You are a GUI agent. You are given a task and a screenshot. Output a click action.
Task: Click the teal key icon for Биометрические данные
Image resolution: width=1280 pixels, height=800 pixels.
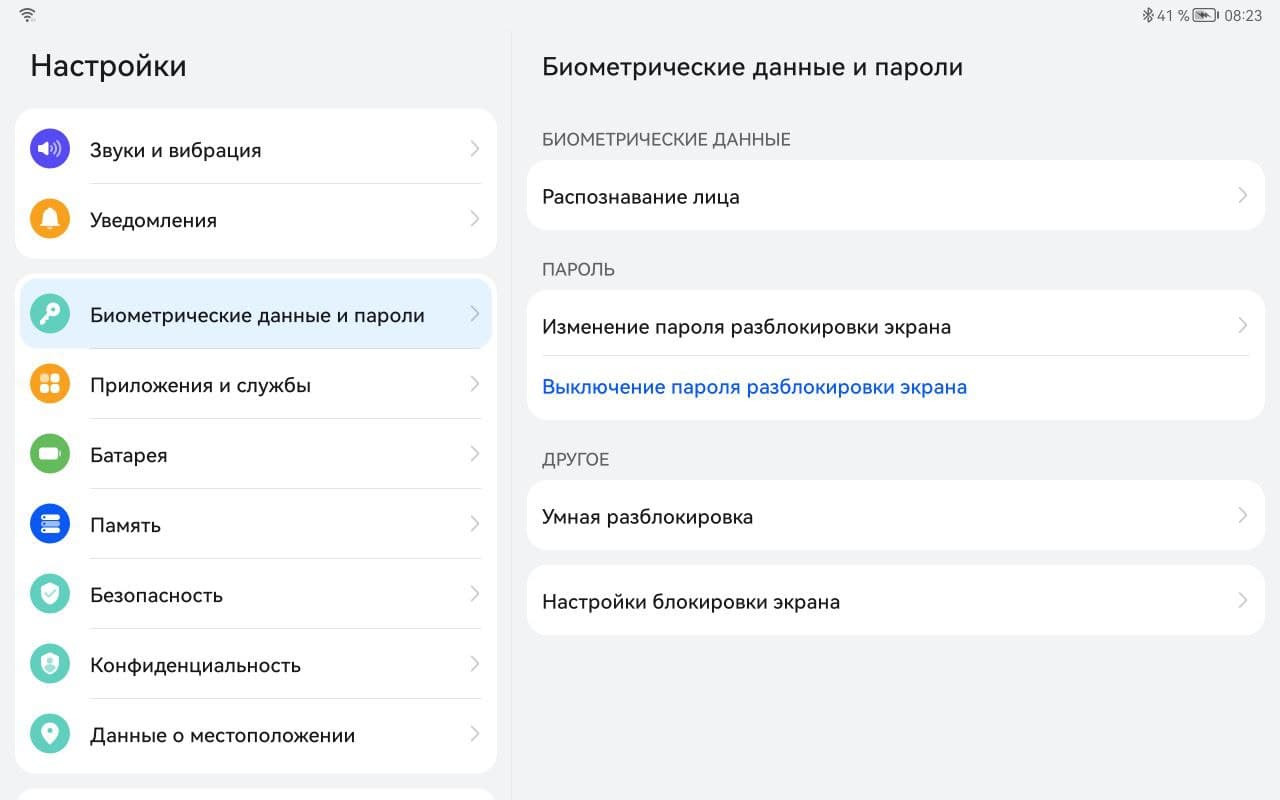50,314
